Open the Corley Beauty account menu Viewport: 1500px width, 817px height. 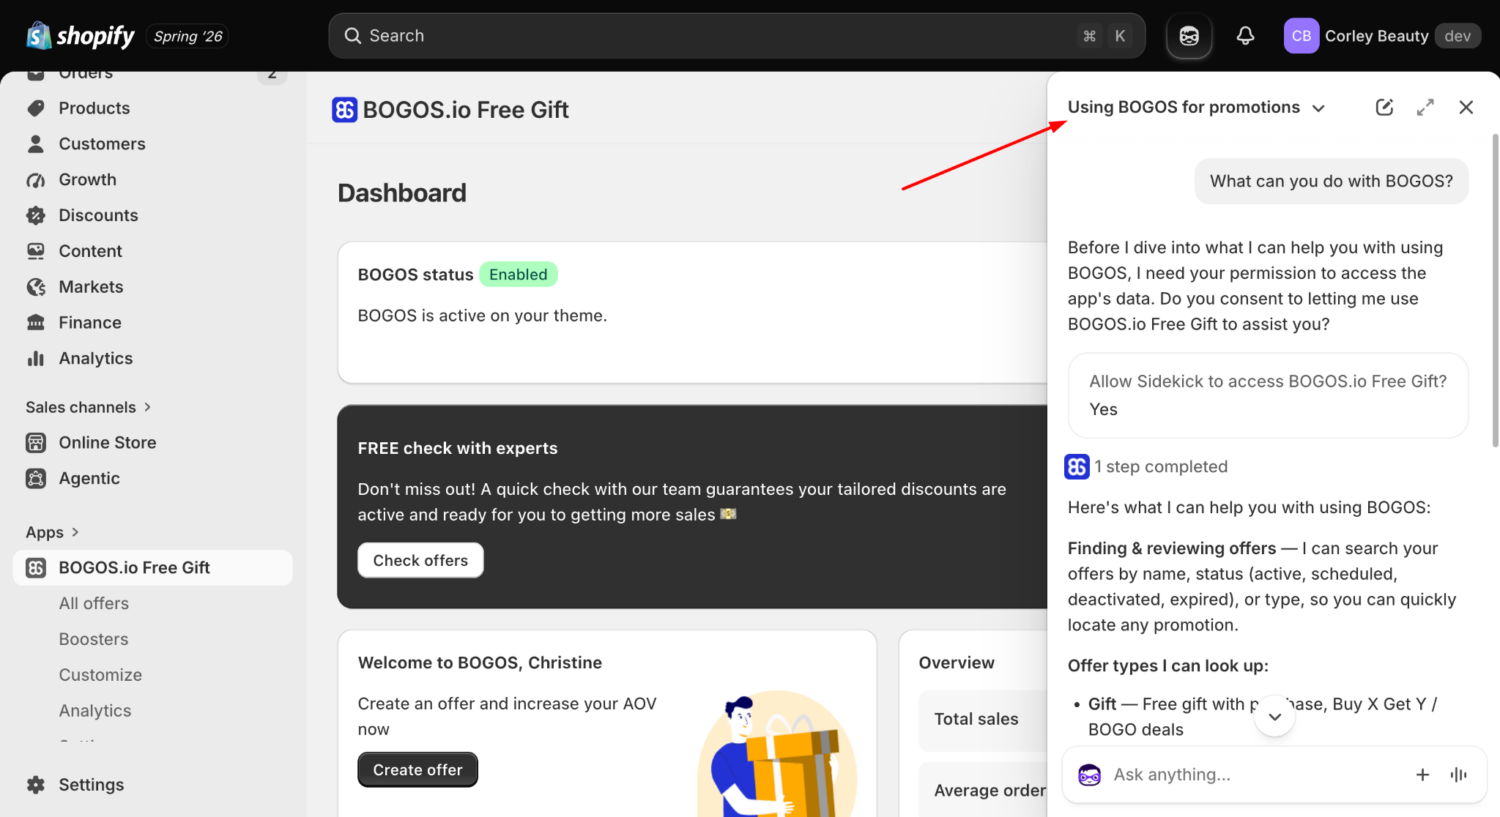coord(1382,36)
